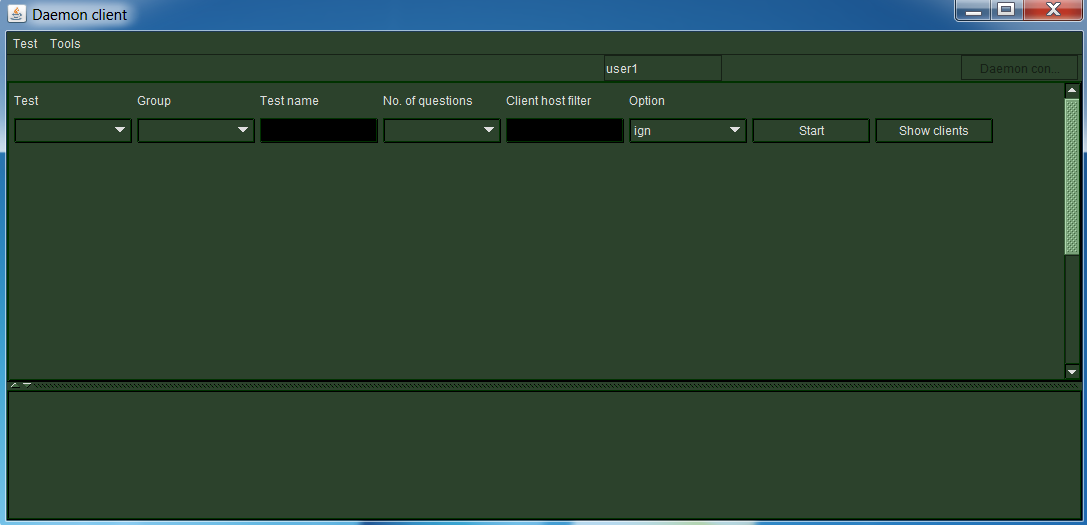1087x525 pixels.
Task: Collapse split pane downward using divider arrow
Action: [x=27, y=384]
